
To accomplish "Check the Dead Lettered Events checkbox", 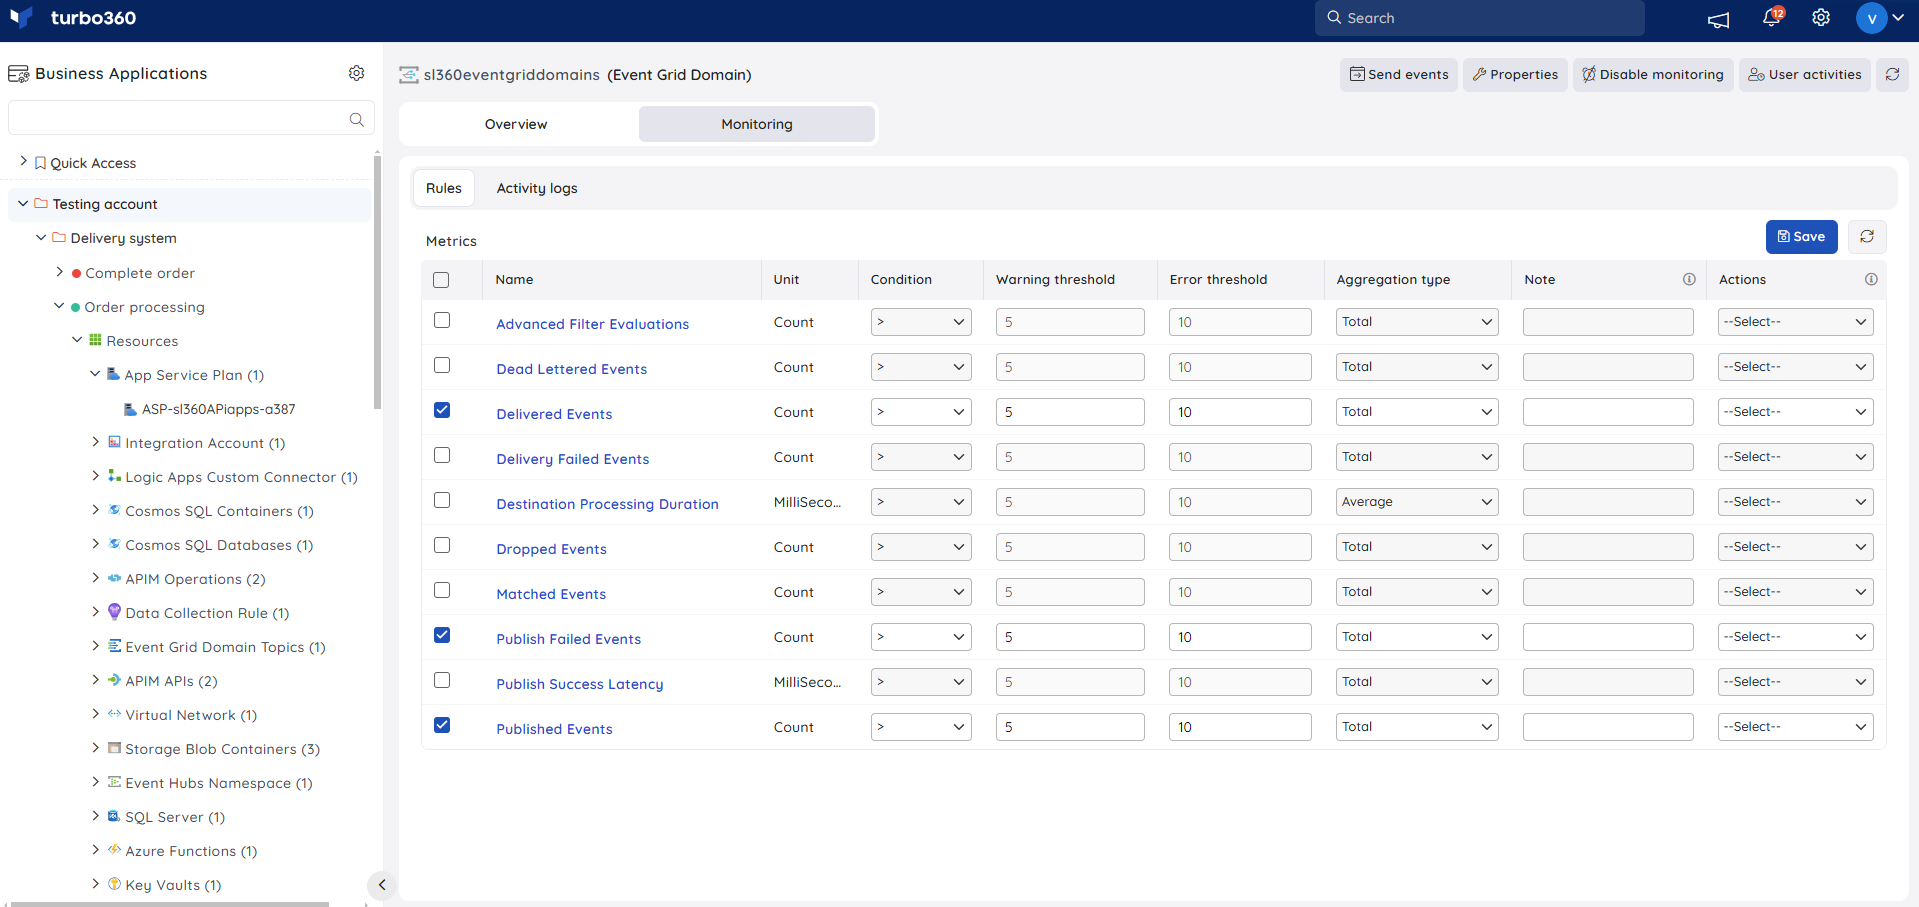I will 442,365.
